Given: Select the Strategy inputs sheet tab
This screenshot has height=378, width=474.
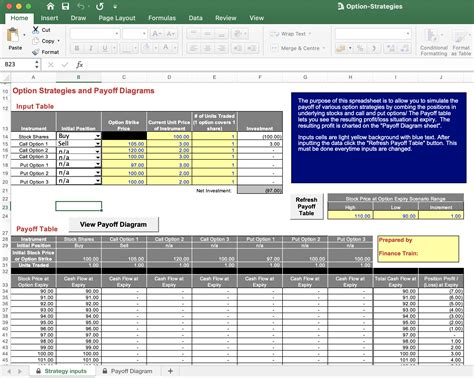Looking at the screenshot, I should [62, 371].
